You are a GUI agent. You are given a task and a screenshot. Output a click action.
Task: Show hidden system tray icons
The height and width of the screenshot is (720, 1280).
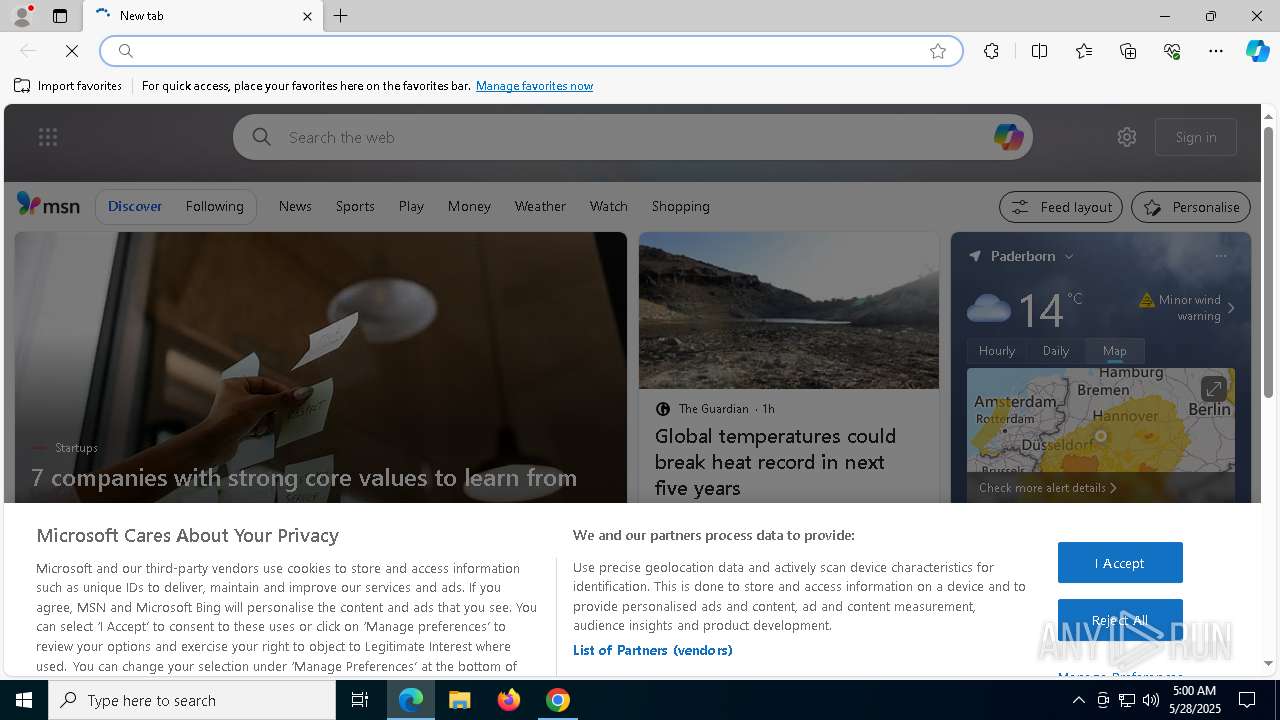tap(1078, 700)
